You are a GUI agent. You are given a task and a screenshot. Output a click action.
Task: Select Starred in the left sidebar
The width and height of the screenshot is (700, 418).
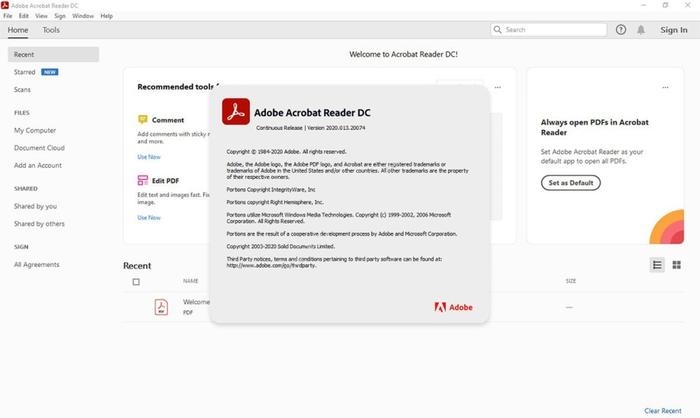[24, 72]
